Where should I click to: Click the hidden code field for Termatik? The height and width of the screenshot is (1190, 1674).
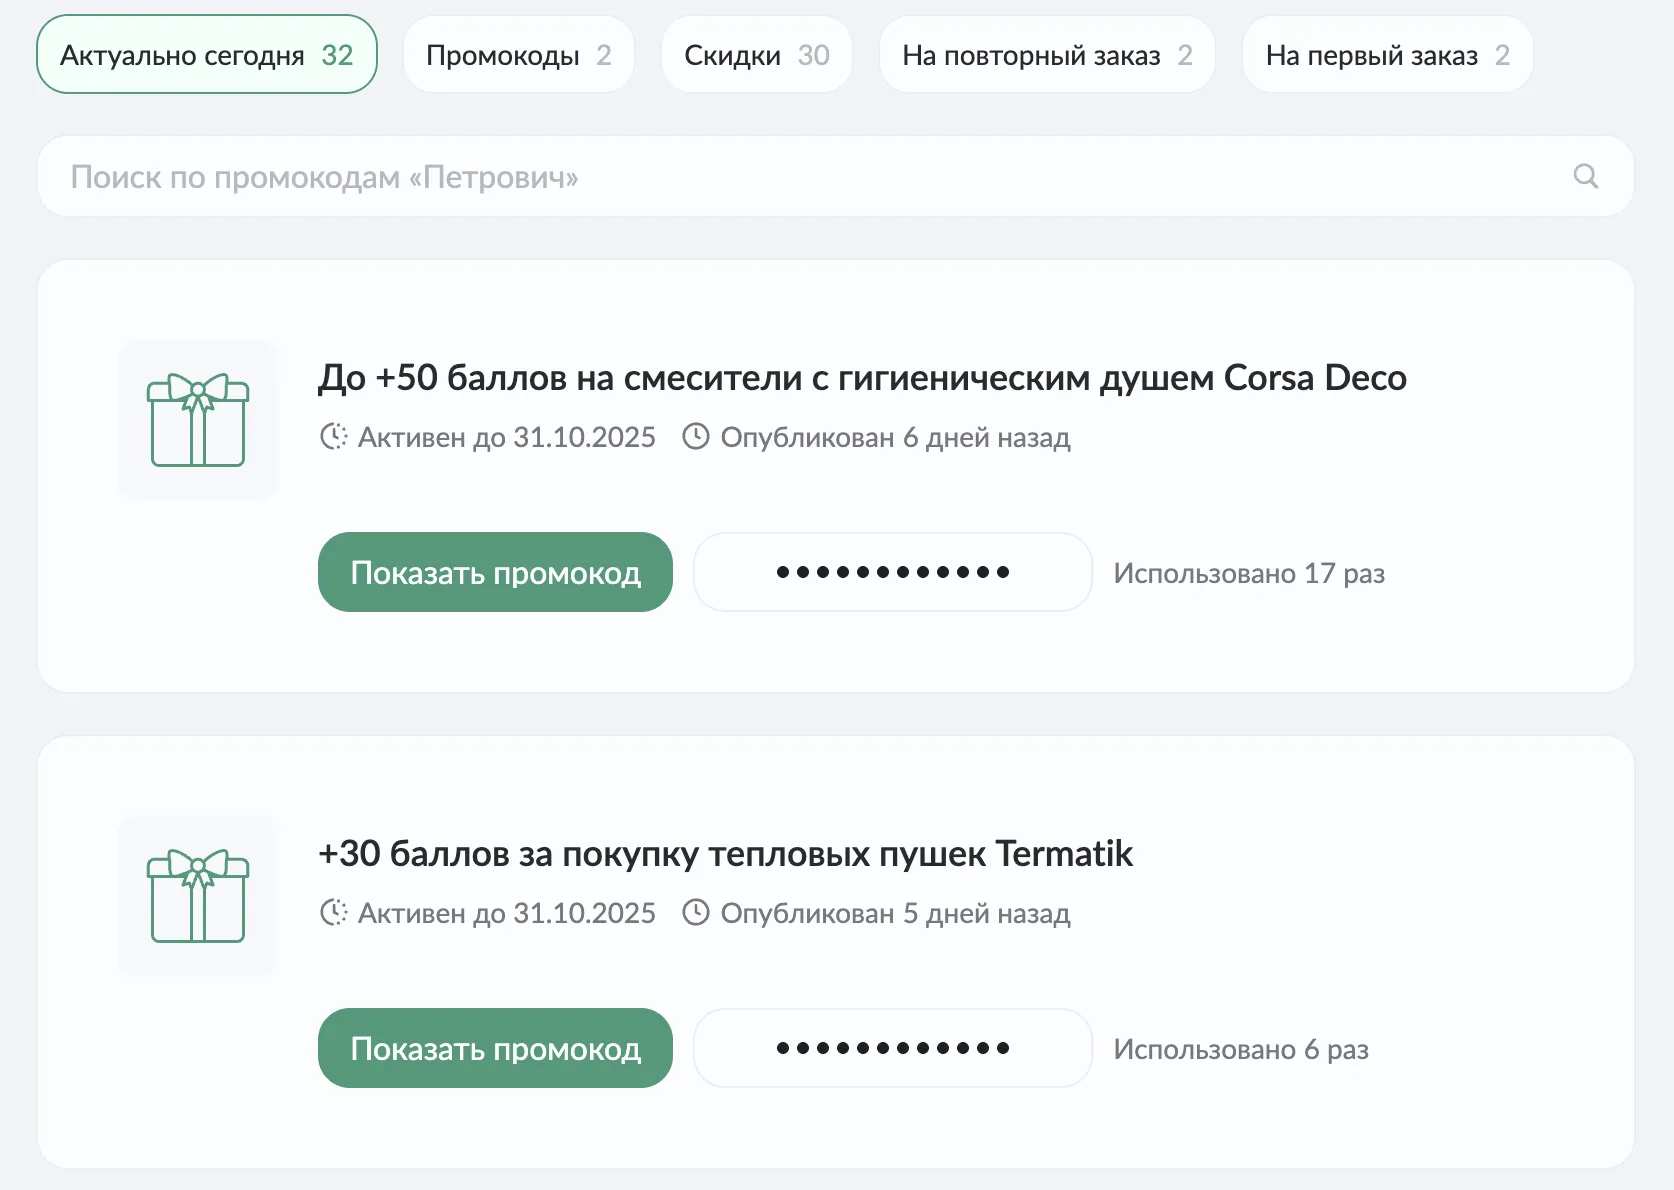(892, 1049)
